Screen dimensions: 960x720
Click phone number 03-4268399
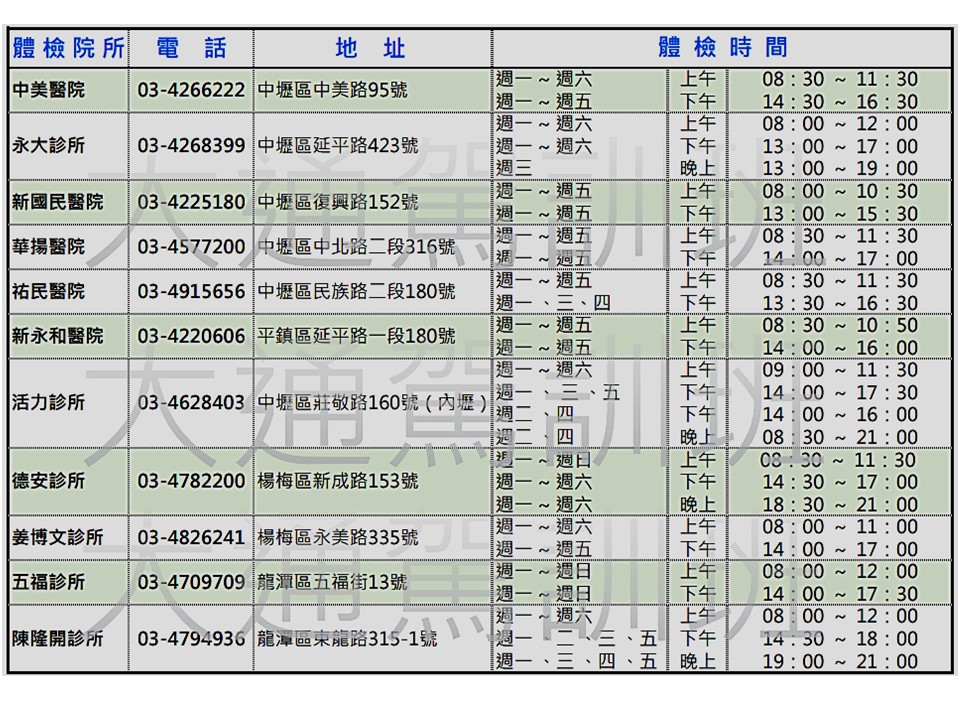coord(191,146)
